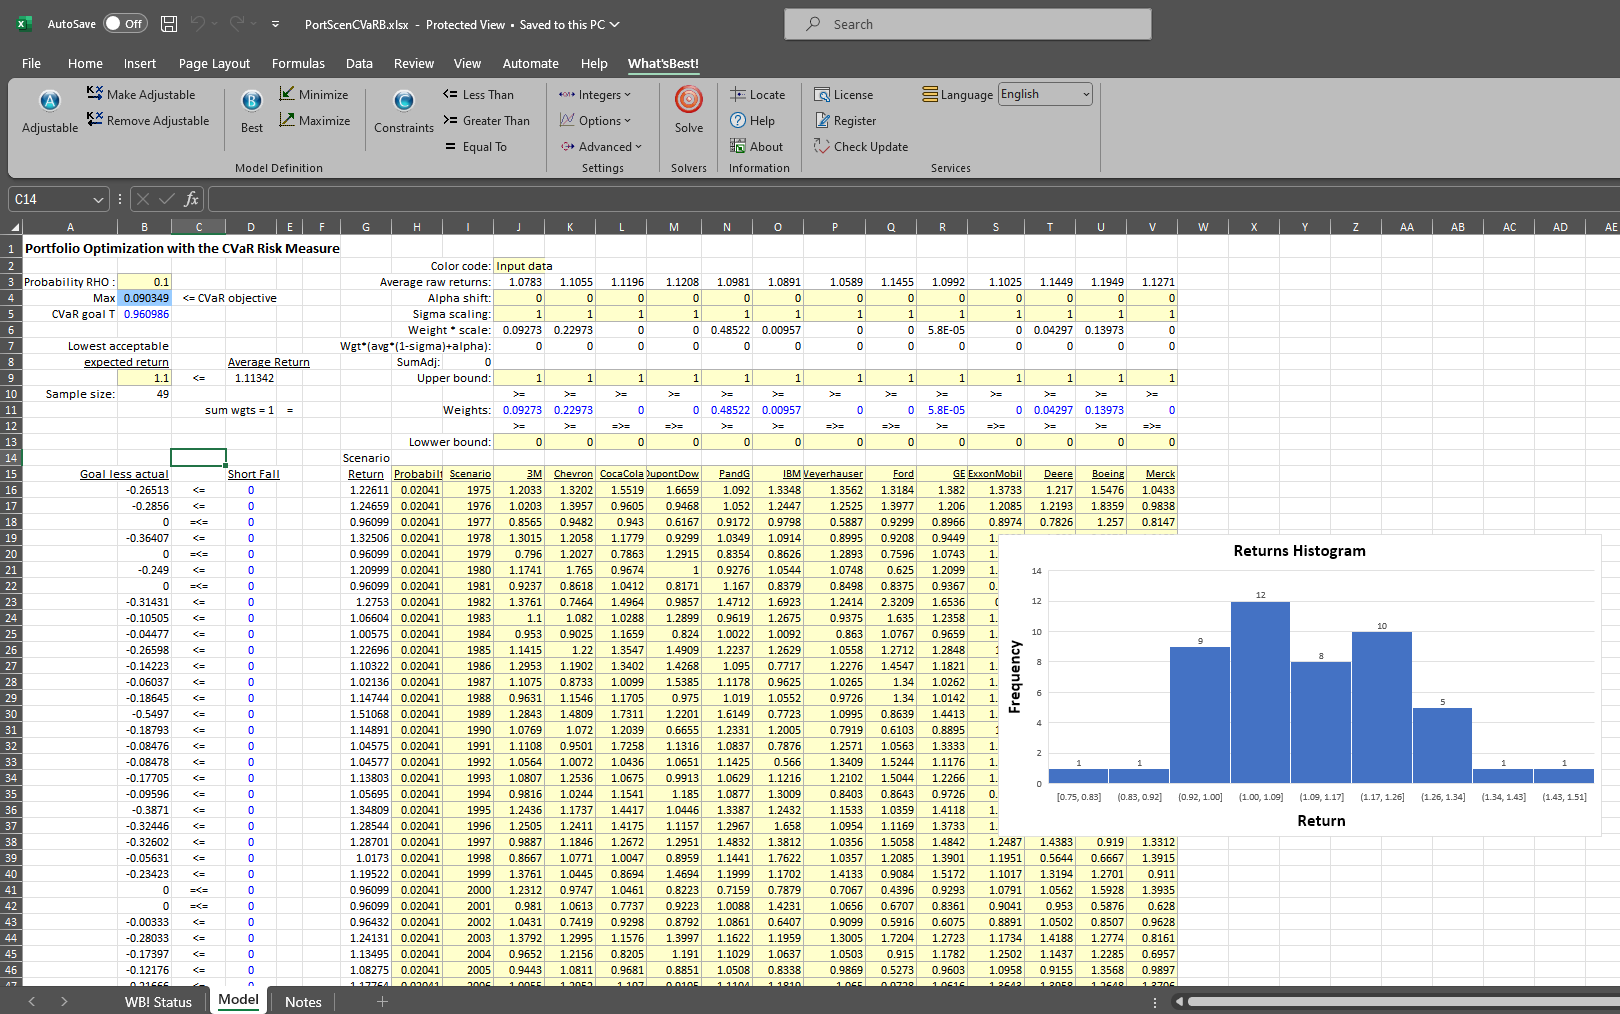Screen dimensions: 1620x1014
Task: Select the Minimize objective tool
Action: point(314,94)
